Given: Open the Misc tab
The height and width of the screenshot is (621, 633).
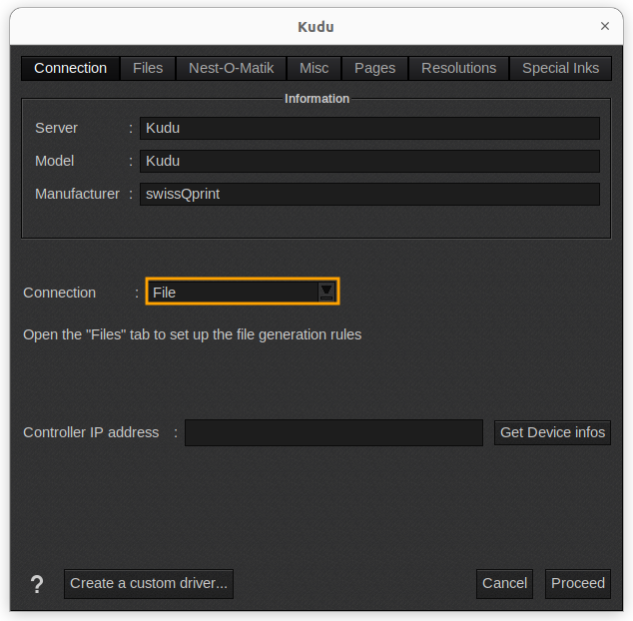Looking at the screenshot, I should (314, 68).
